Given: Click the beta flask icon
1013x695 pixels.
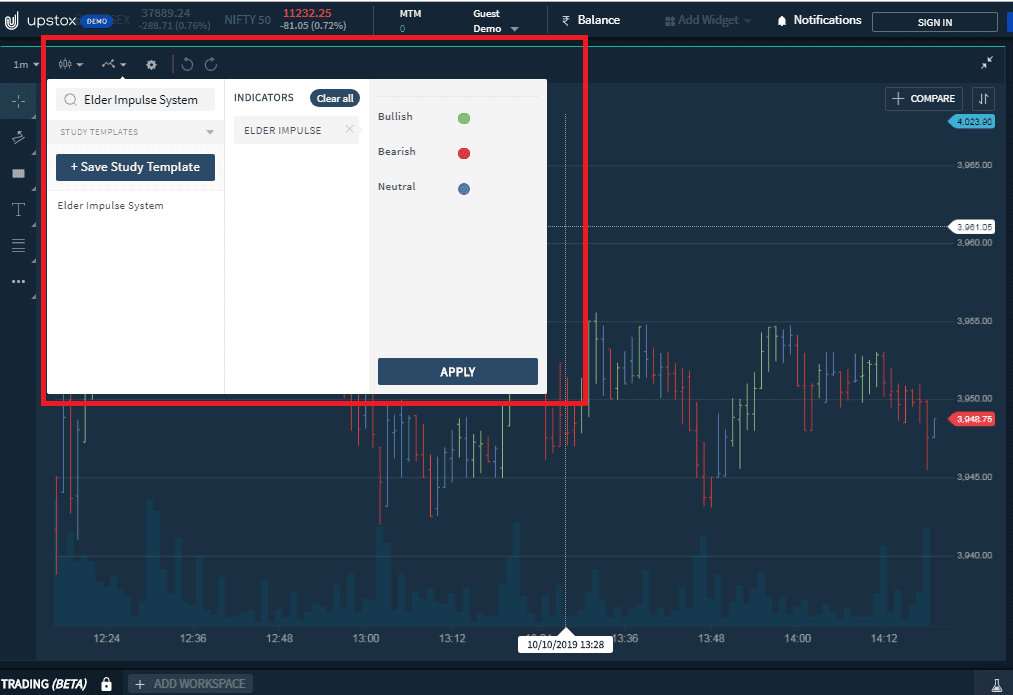Looking at the screenshot, I should click(x=996, y=685).
